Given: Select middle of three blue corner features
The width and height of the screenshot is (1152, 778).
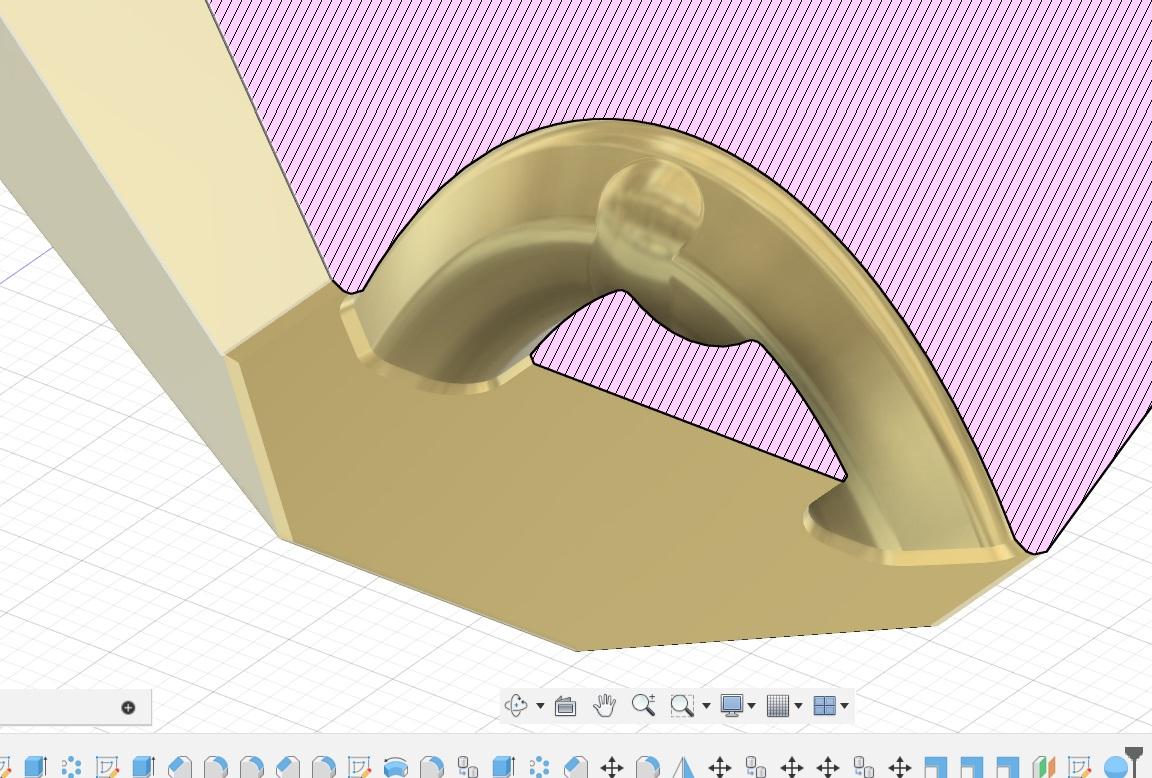Looking at the screenshot, I should point(971,767).
